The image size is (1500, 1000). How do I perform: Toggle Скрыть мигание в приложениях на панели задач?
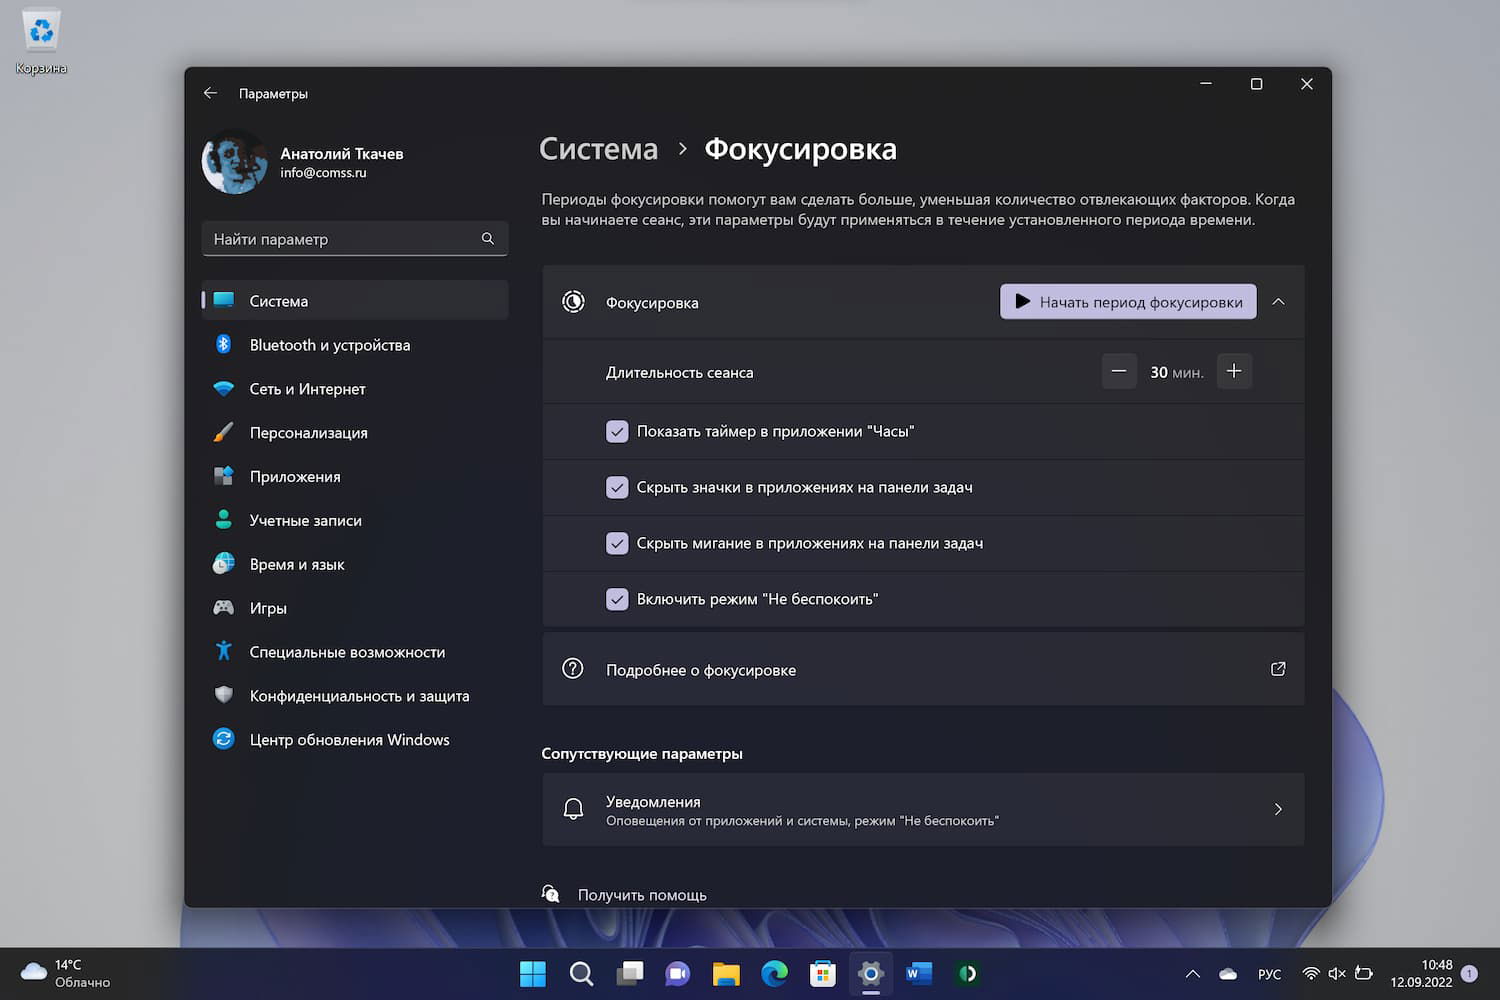click(617, 543)
